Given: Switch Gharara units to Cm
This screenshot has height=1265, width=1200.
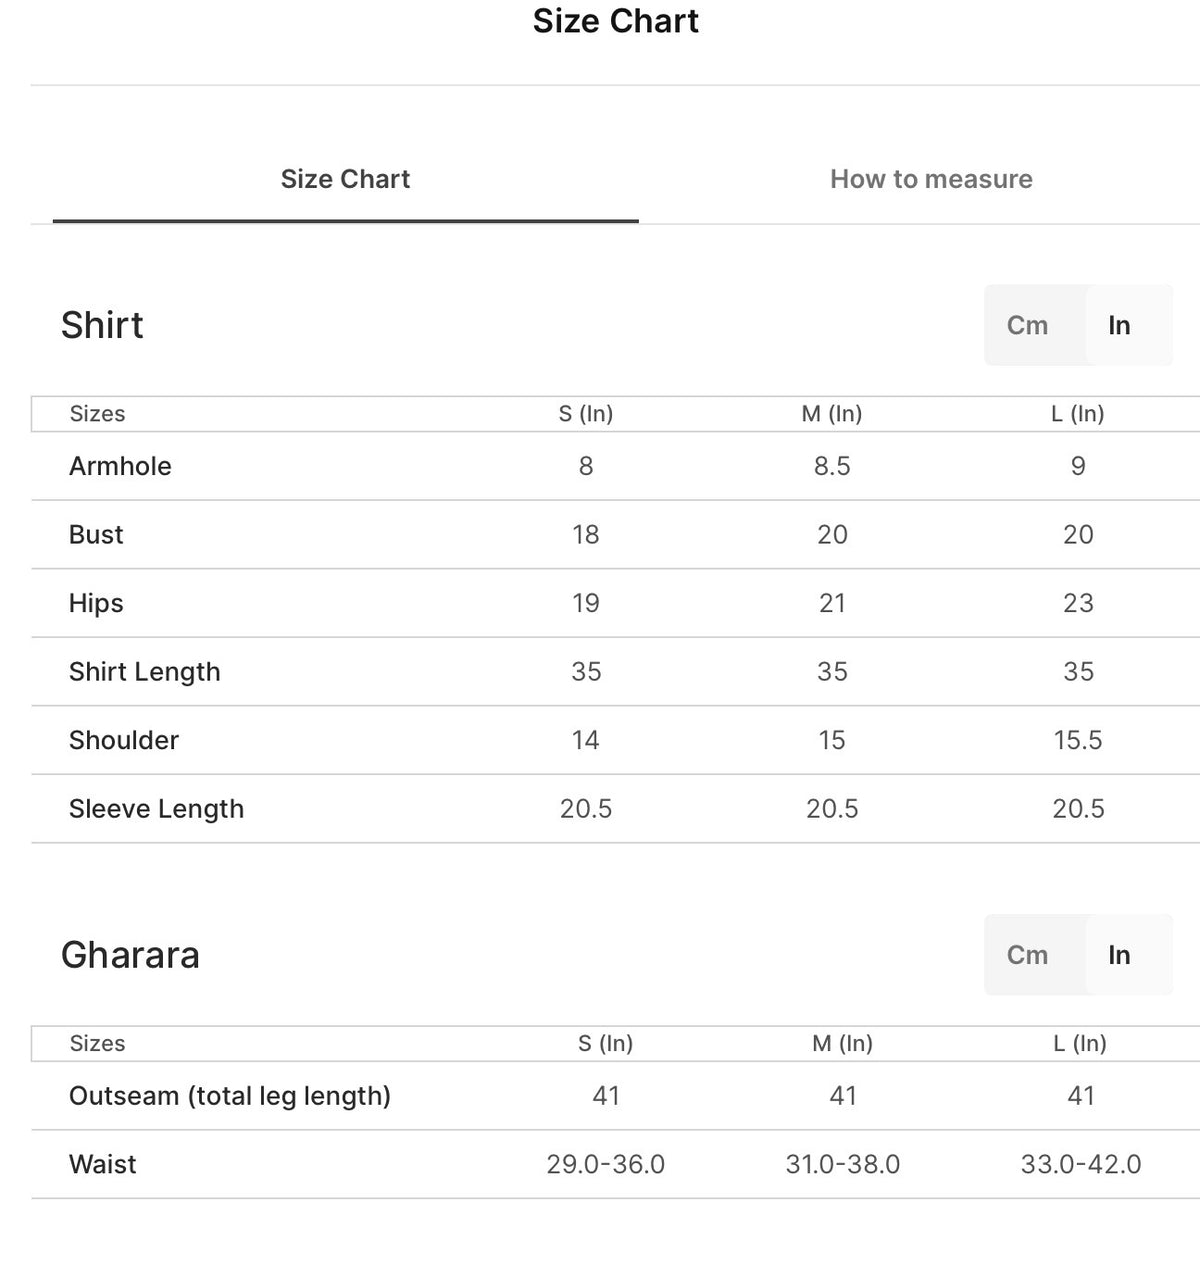Looking at the screenshot, I should pos(1027,955).
